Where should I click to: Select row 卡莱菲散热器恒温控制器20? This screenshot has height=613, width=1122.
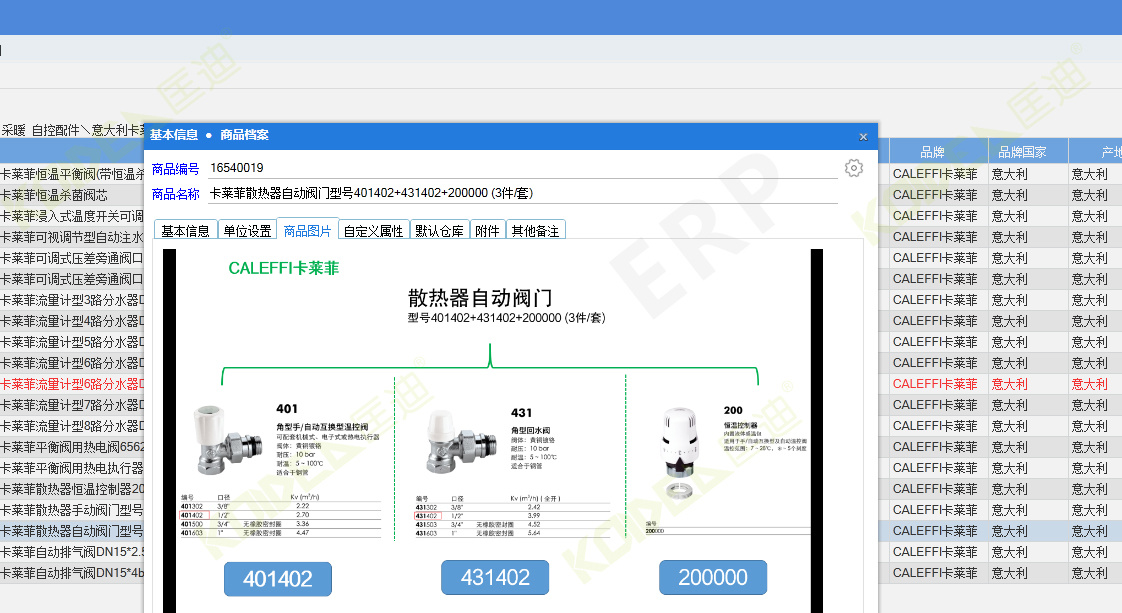coord(72,489)
